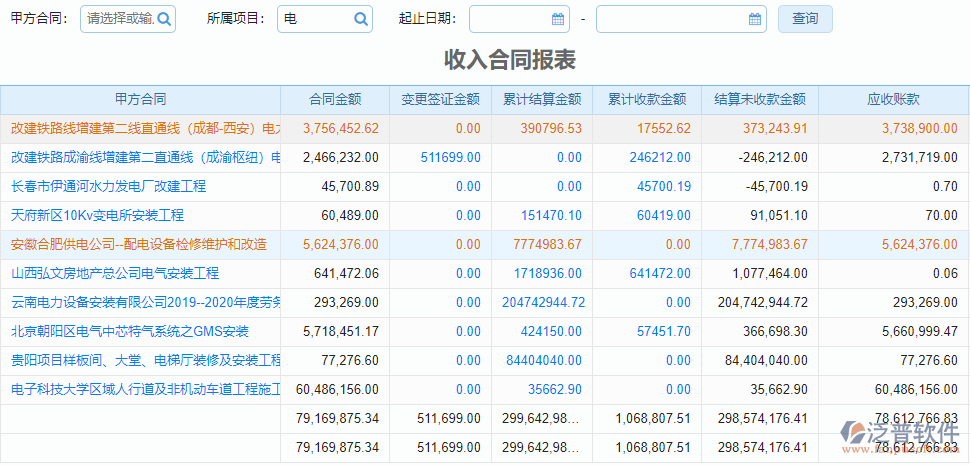Select contract amount cell 2,466,232.00

pos(341,158)
